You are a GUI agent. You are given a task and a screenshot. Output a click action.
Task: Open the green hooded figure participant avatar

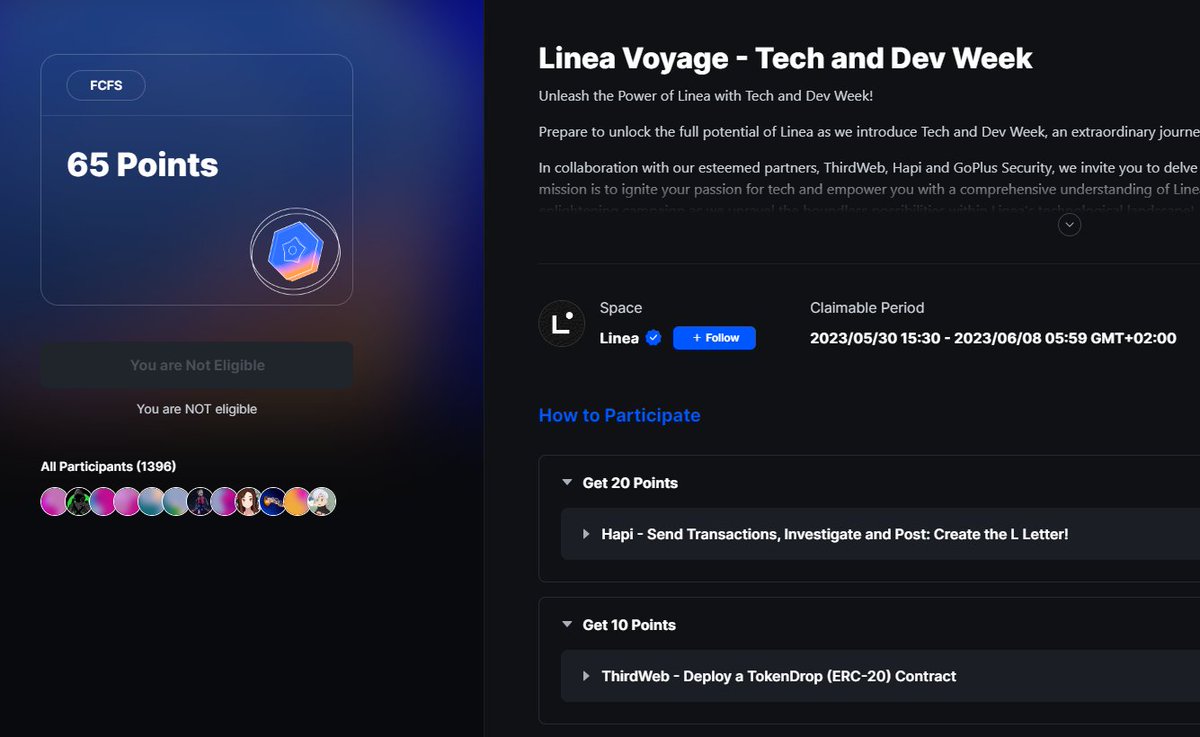click(79, 502)
